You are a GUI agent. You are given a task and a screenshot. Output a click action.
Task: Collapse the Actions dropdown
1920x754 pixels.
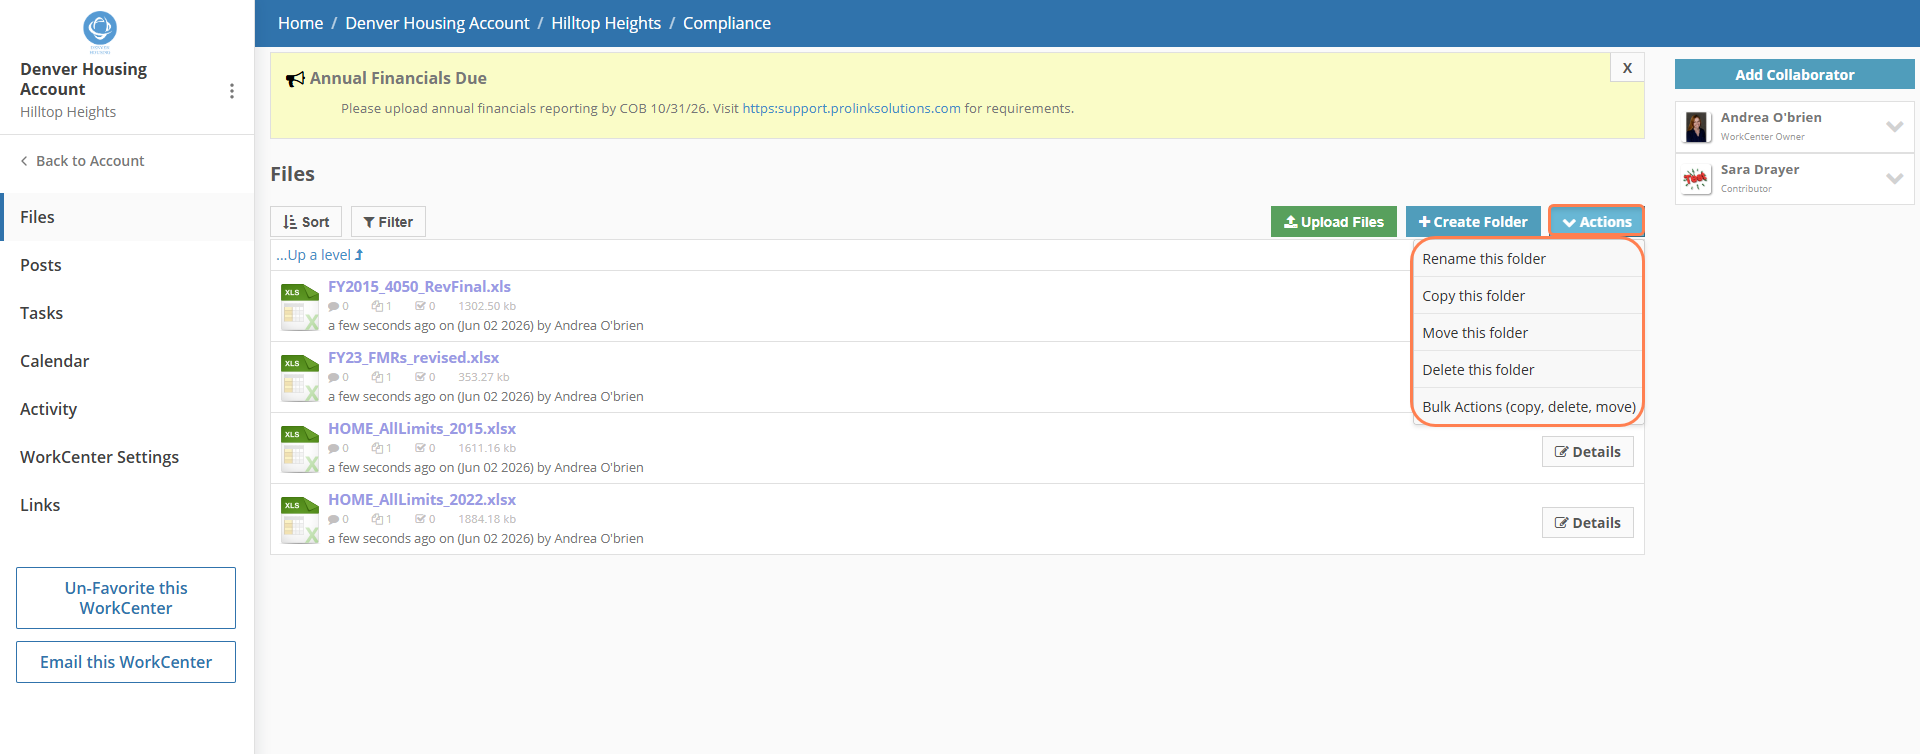(x=1597, y=222)
